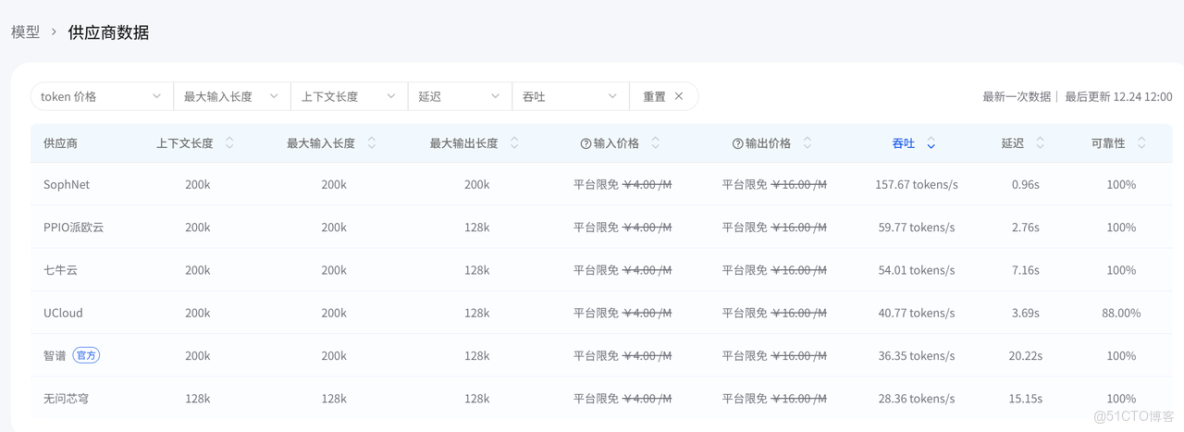Sort by 输入价格 column arrows

(655, 143)
